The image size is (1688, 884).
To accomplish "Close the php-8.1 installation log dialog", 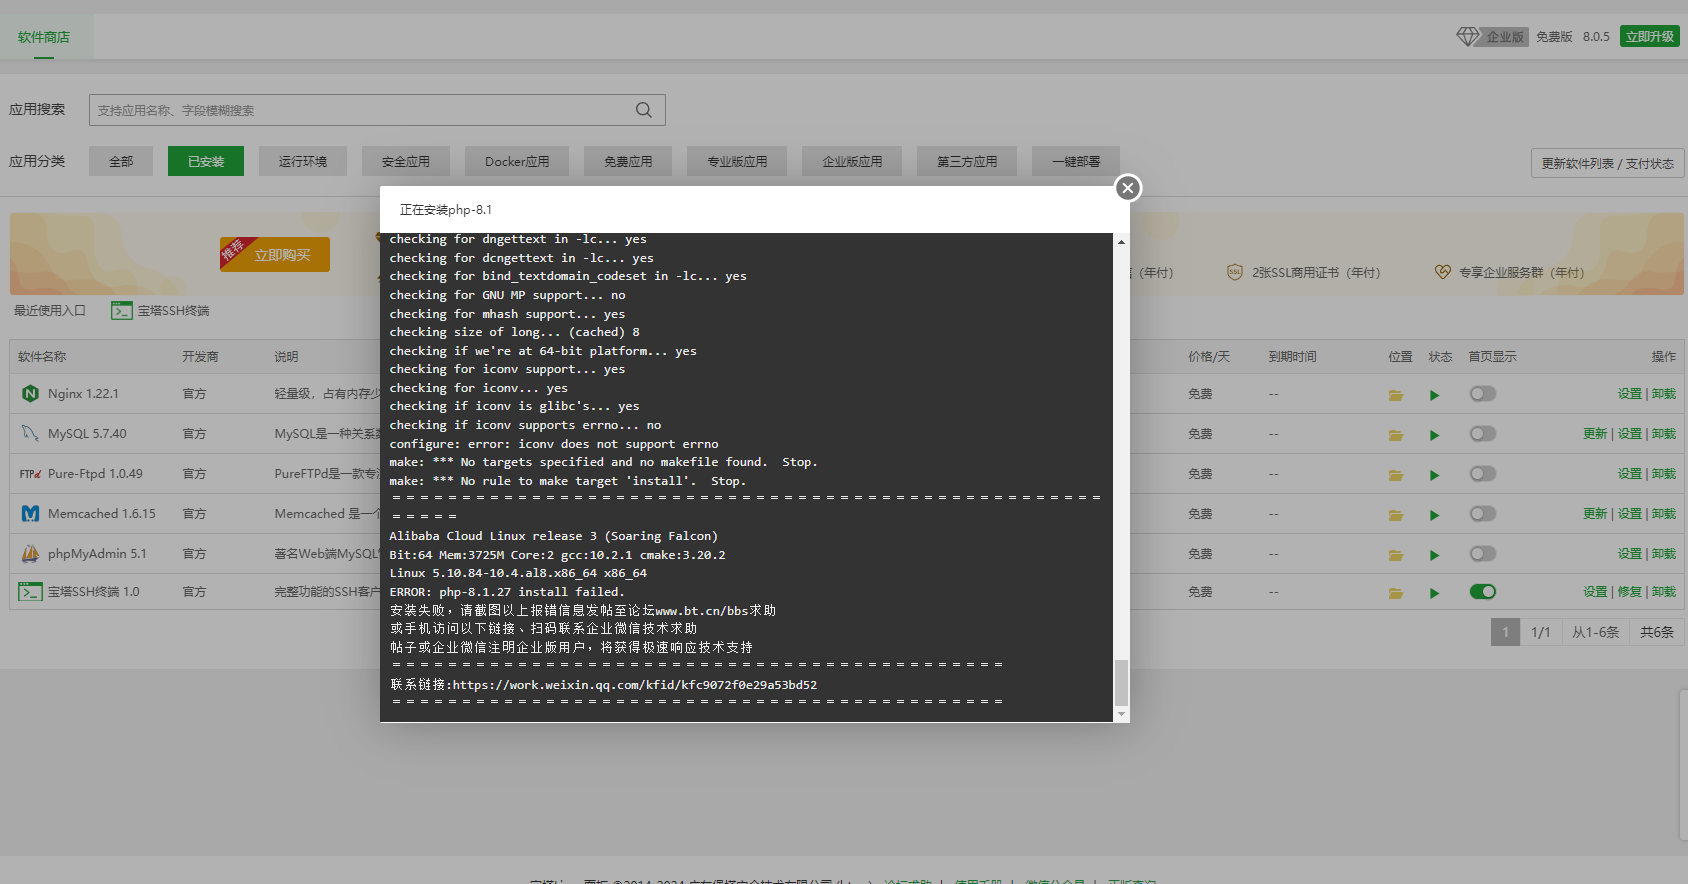I will coord(1128,188).
